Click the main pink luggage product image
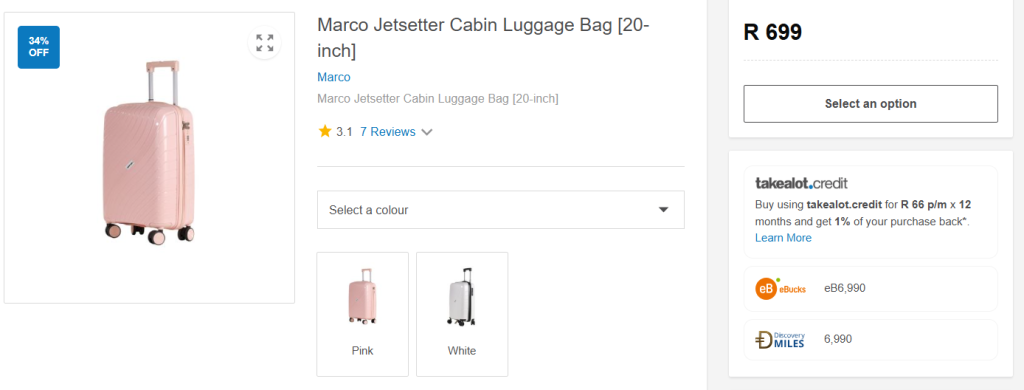The width and height of the screenshot is (1024, 390). pyautogui.click(x=150, y=154)
